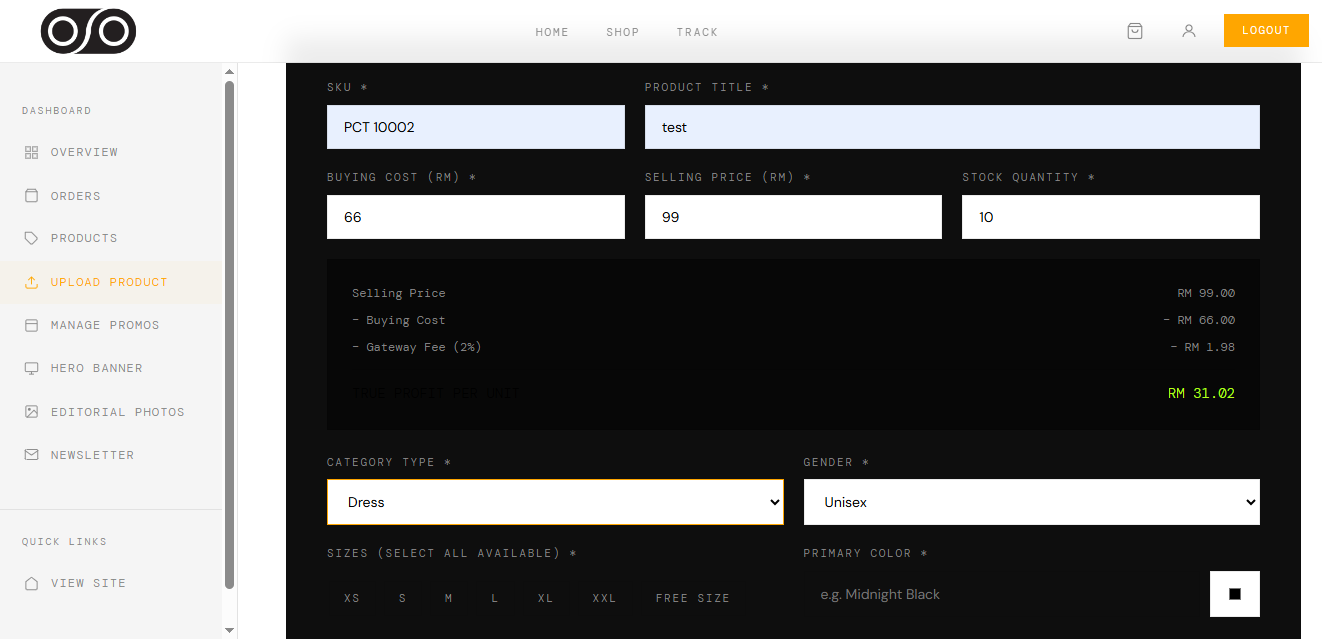Screen dimensions: 1322x639
Task: Toggle the XS size option
Action: (x=352, y=598)
